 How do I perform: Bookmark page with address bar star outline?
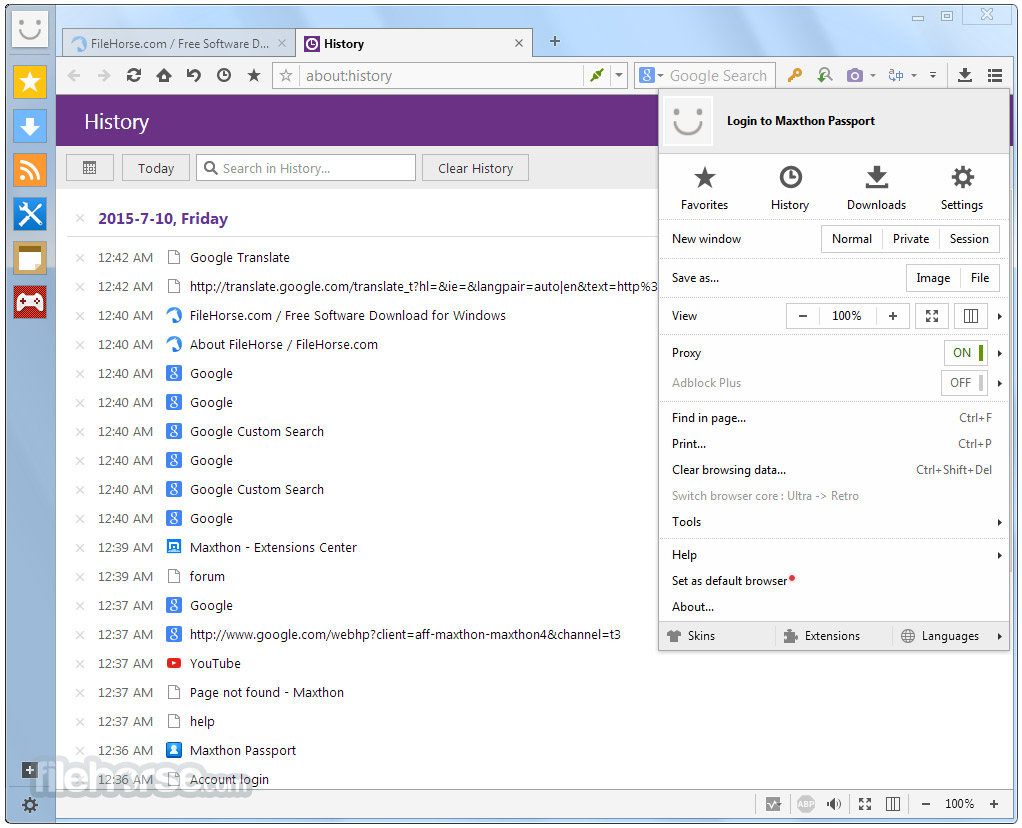[x=285, y=76]
